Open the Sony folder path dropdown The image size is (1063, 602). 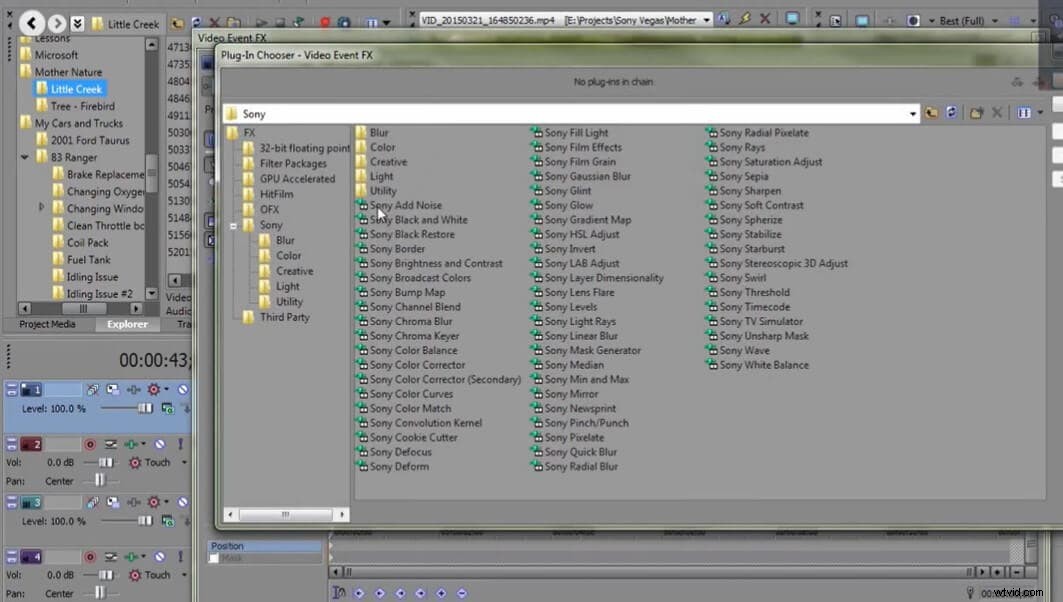point(911,113)
